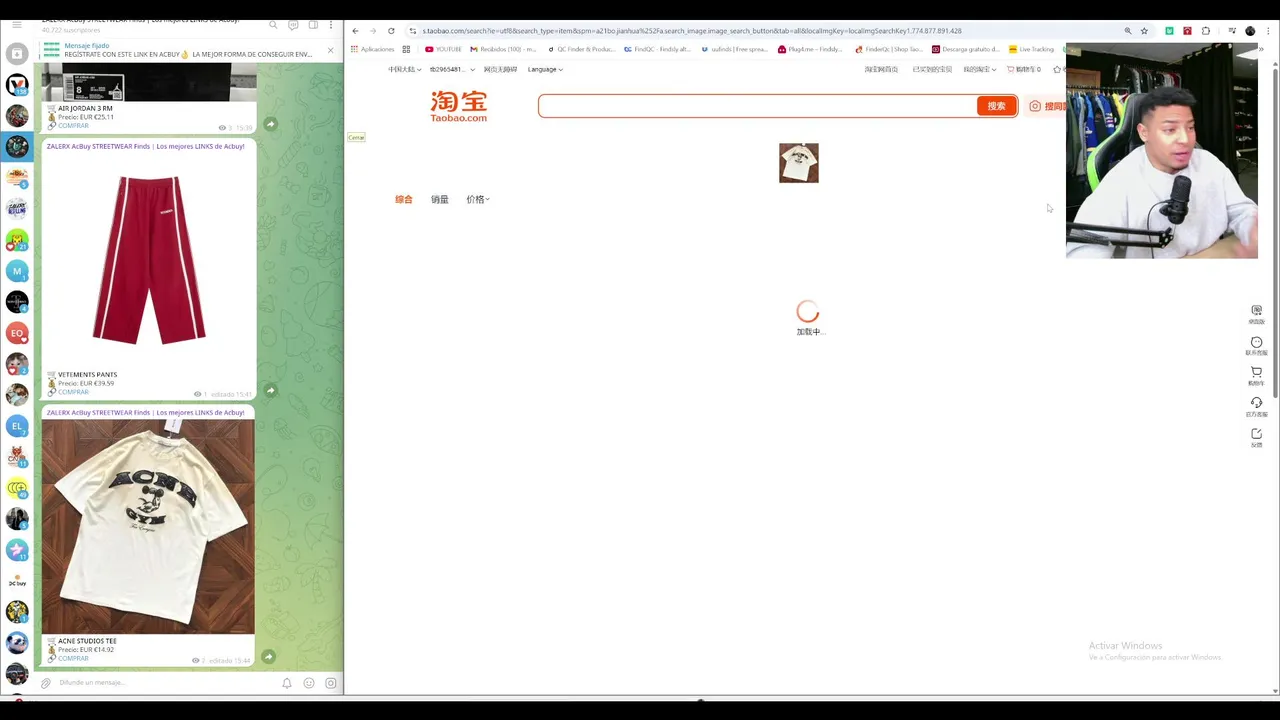The image size is (1280, 720).
Task: Open the Telegram channel live chat icon
Action: coord(293,25)
